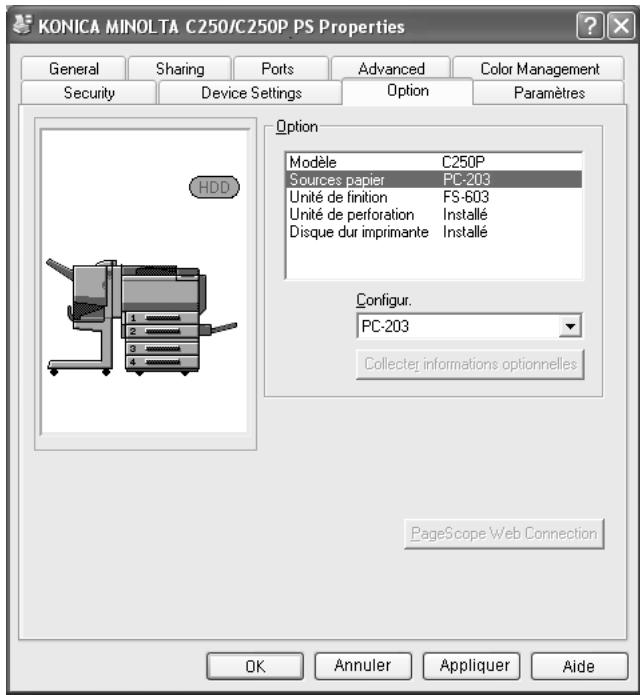This screenshot has height=695, width=640.
Task: Click the Appliquer button
Action: 472,666
